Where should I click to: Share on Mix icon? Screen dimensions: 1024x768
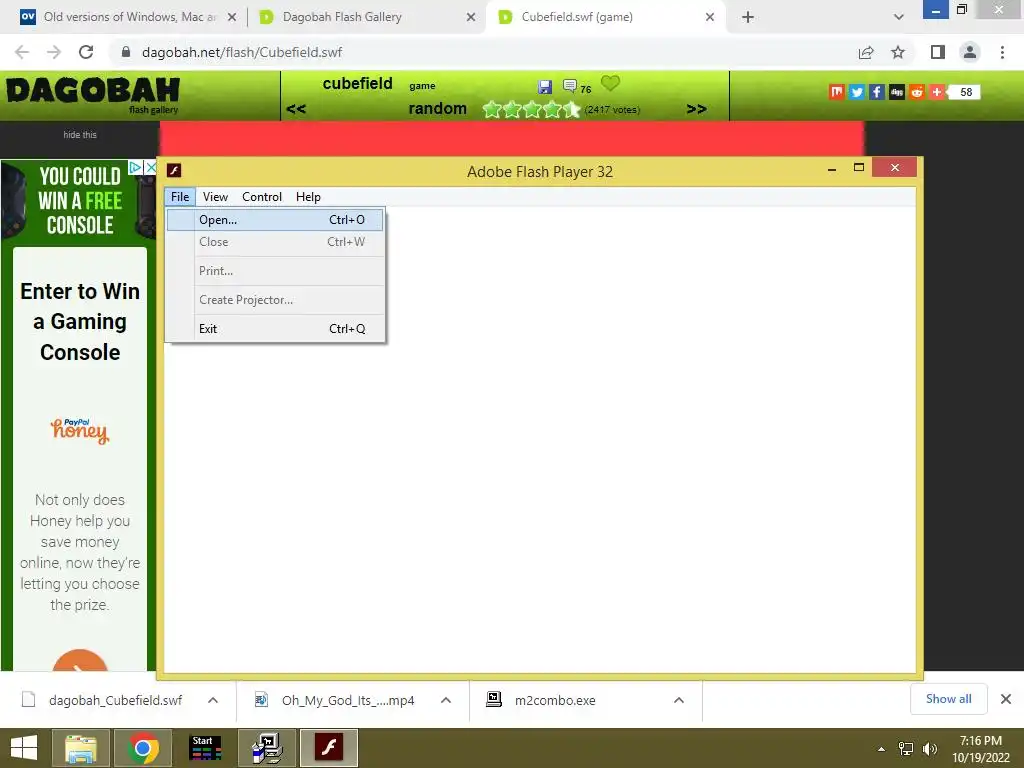click(837, 92)
